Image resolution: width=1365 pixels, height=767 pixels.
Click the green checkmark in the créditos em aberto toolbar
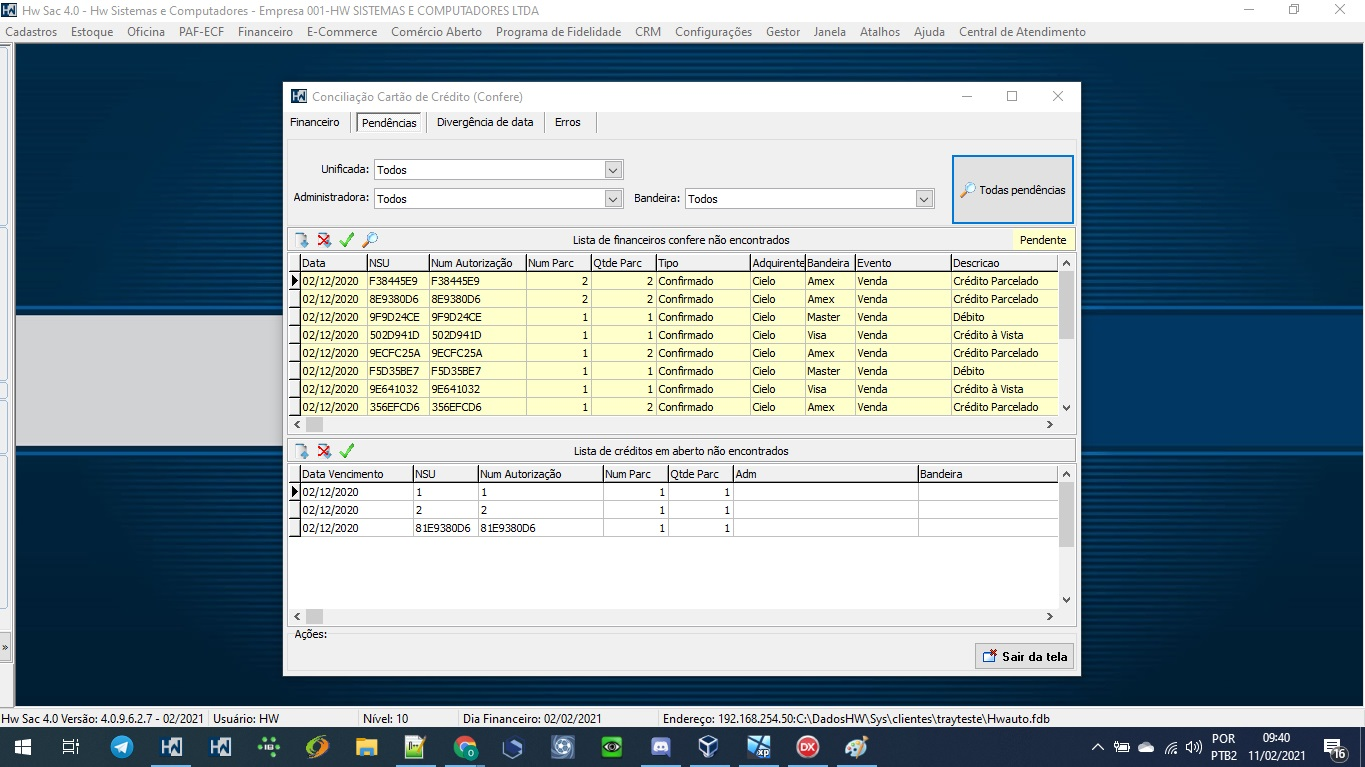click(347, 451)
